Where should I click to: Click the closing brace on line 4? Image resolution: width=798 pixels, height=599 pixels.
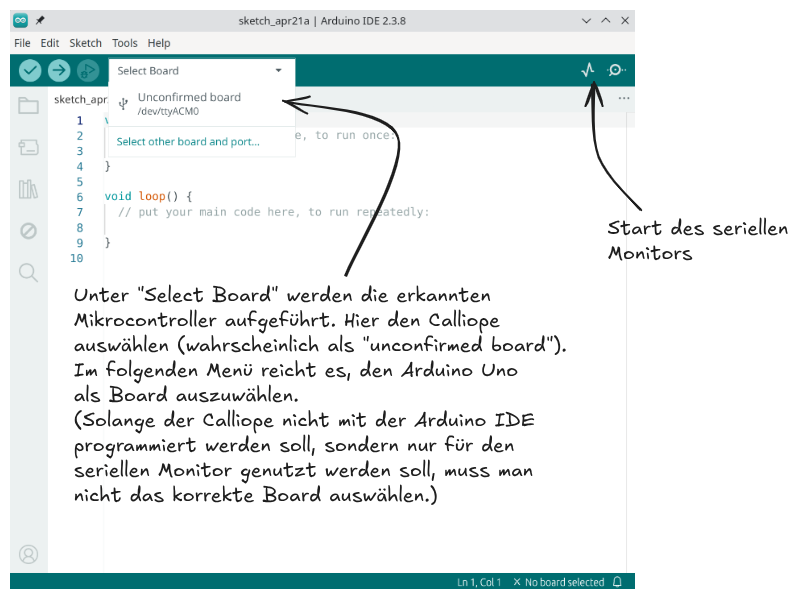point(107,166)
